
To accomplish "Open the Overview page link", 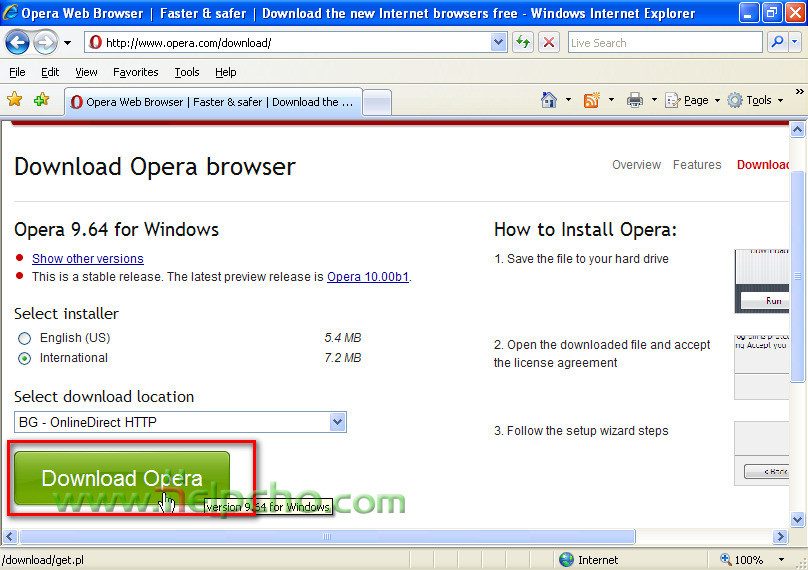I will tap(636, 165).
